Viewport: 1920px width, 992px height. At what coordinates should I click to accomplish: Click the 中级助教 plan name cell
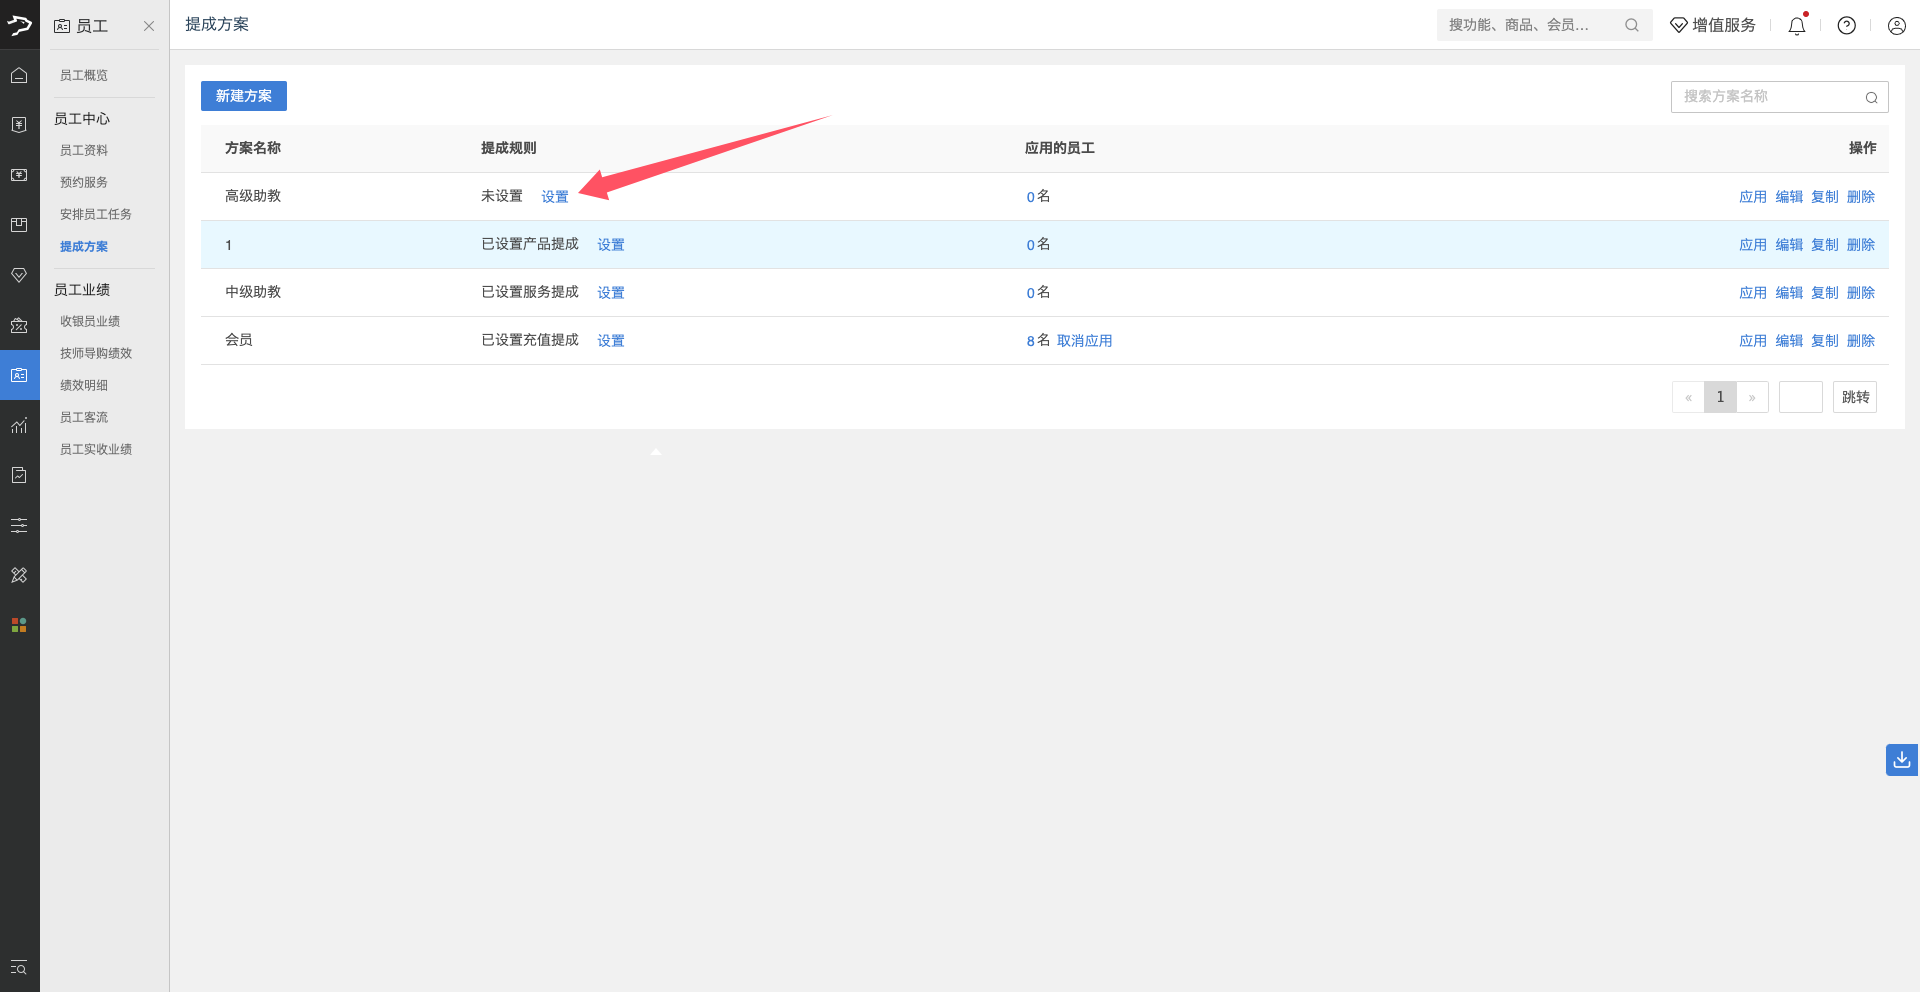coord(253,292)
